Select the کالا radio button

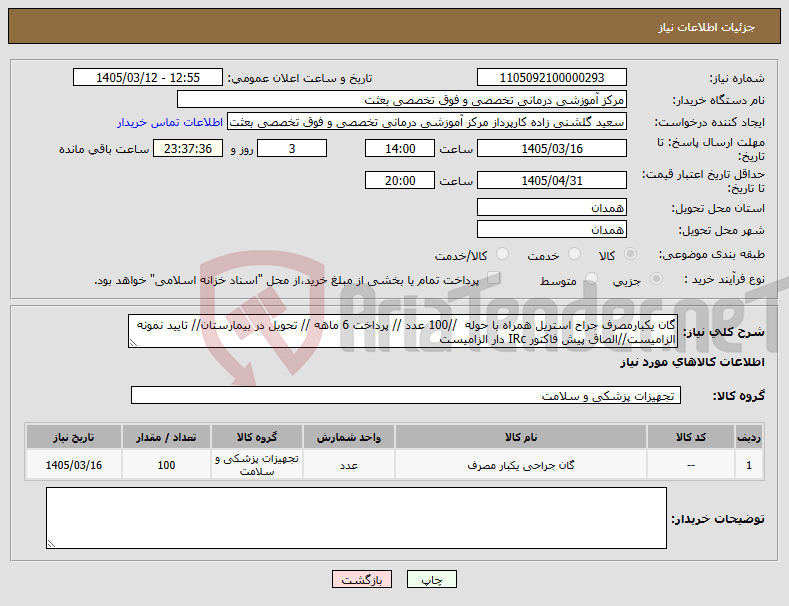[630, 254]
